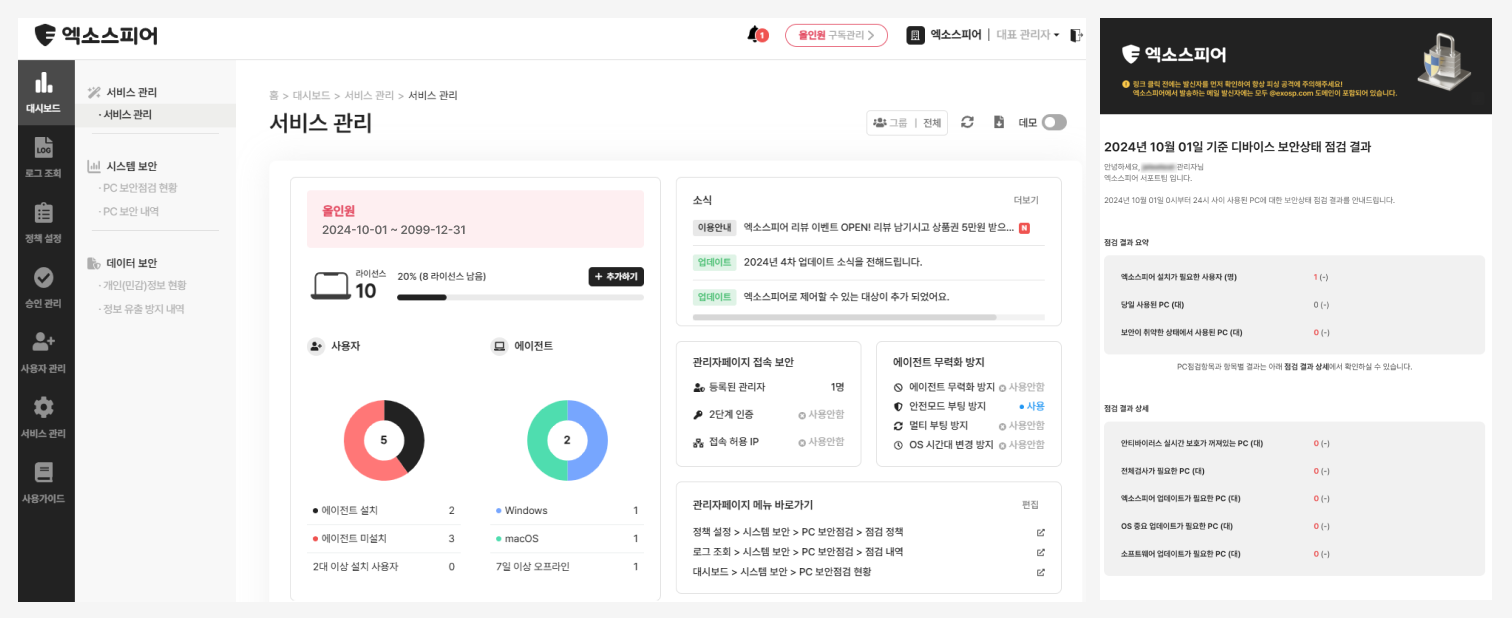Click the Windows legend row
This screenshot has width=1512, height=618.
coord(567,510)
